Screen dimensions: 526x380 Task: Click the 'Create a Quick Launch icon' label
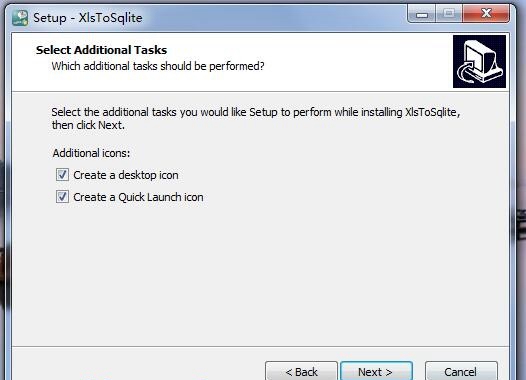(138, 197)
